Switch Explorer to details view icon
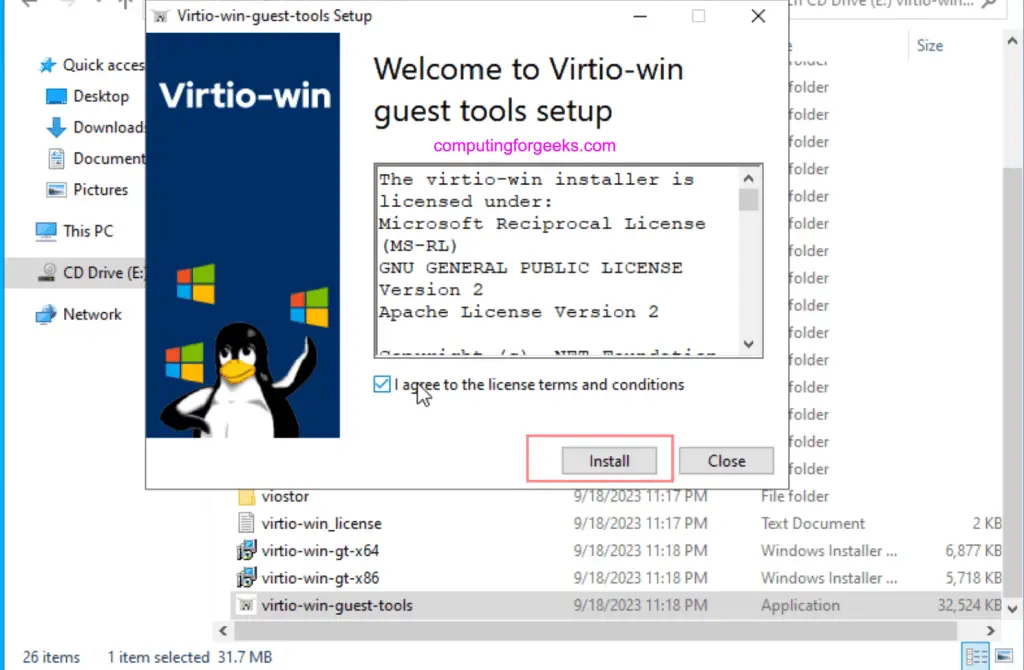Screen dimensions: 1024x670 point(976,656)
